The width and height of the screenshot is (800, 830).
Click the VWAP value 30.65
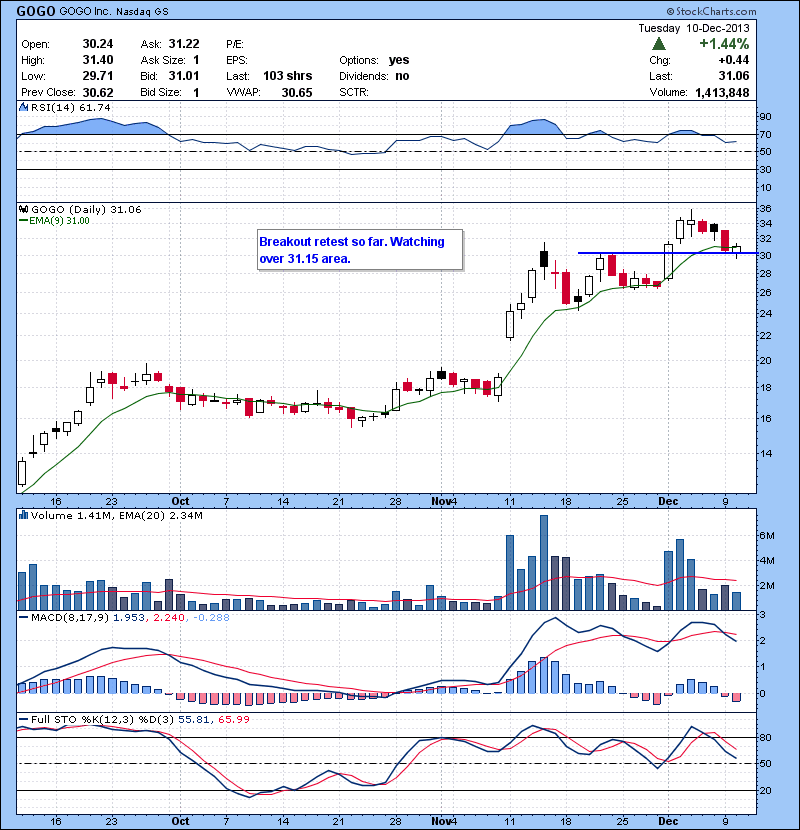(296, 93)
